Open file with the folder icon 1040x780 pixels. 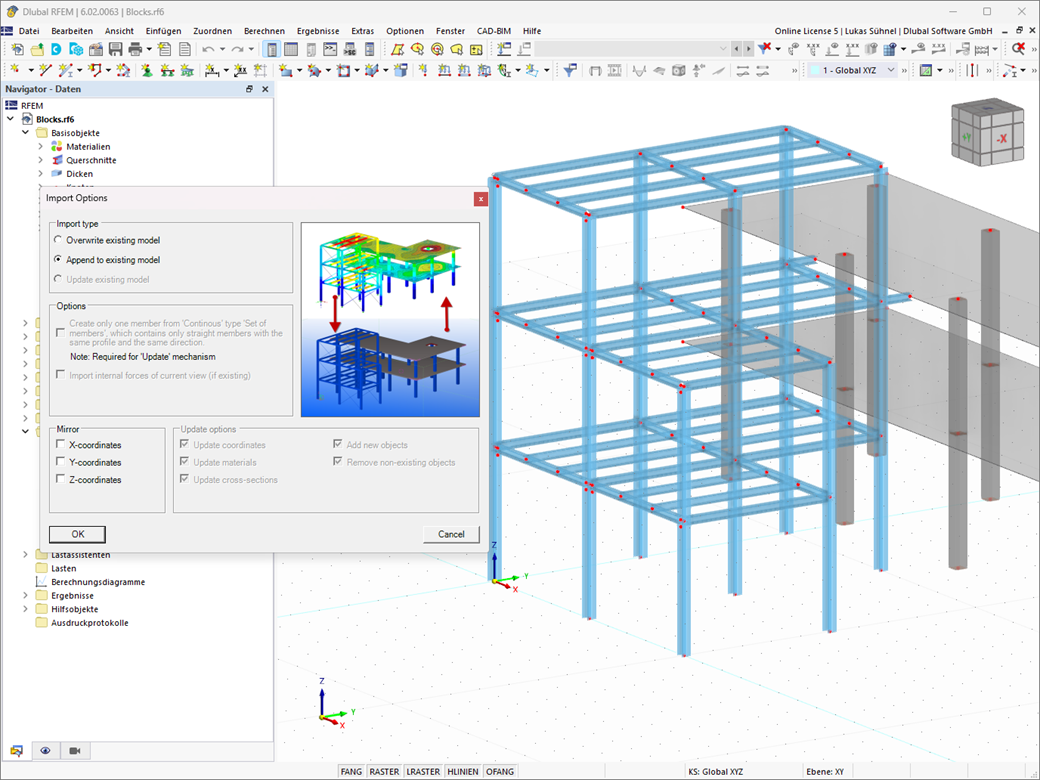[x=37, y=49]
